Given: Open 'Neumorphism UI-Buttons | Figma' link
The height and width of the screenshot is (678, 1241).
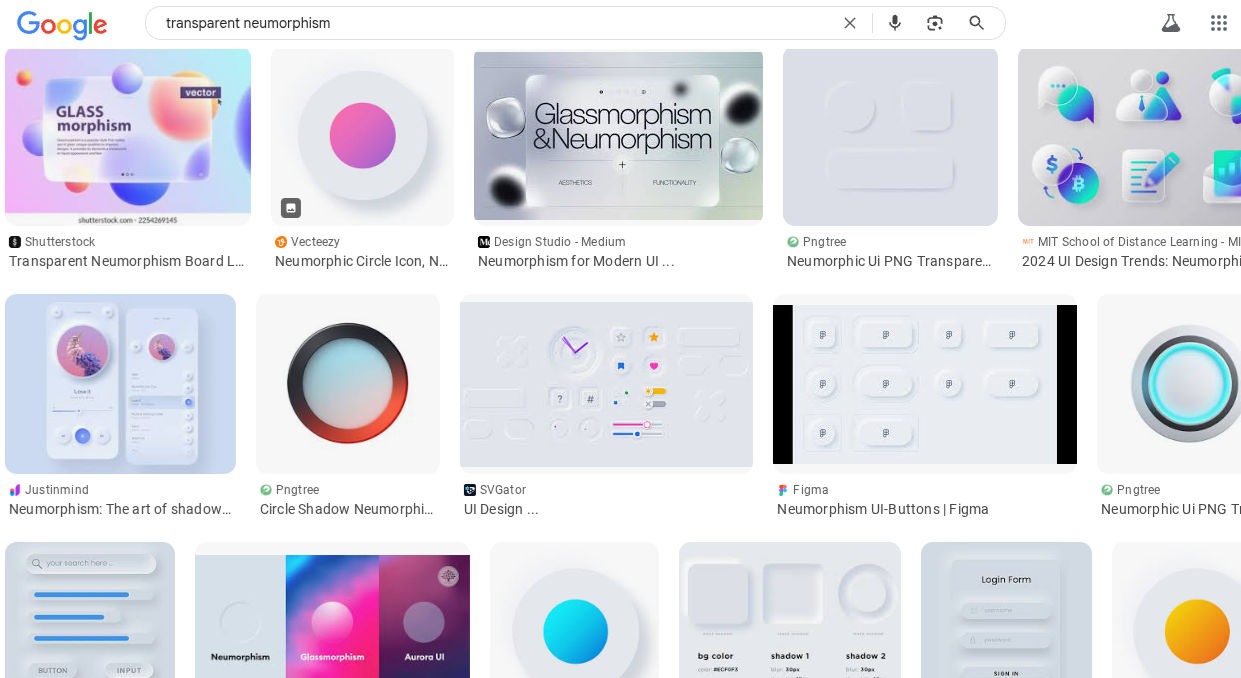Looking at the screenshot, I should click(883, 509).
